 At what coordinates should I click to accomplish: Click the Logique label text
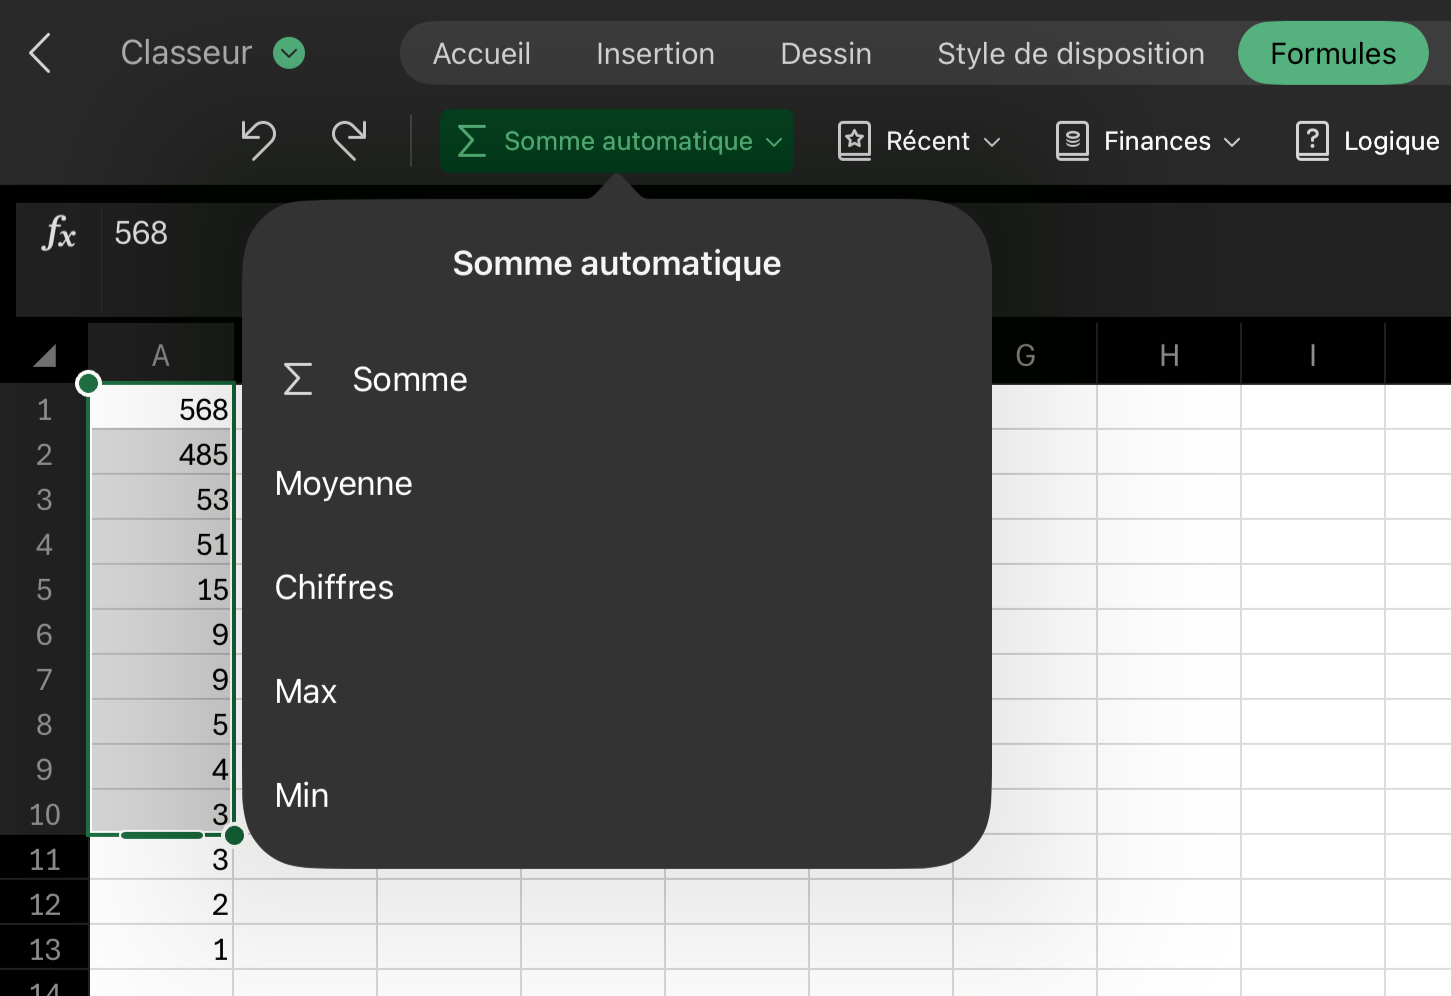coord(1391,141)
